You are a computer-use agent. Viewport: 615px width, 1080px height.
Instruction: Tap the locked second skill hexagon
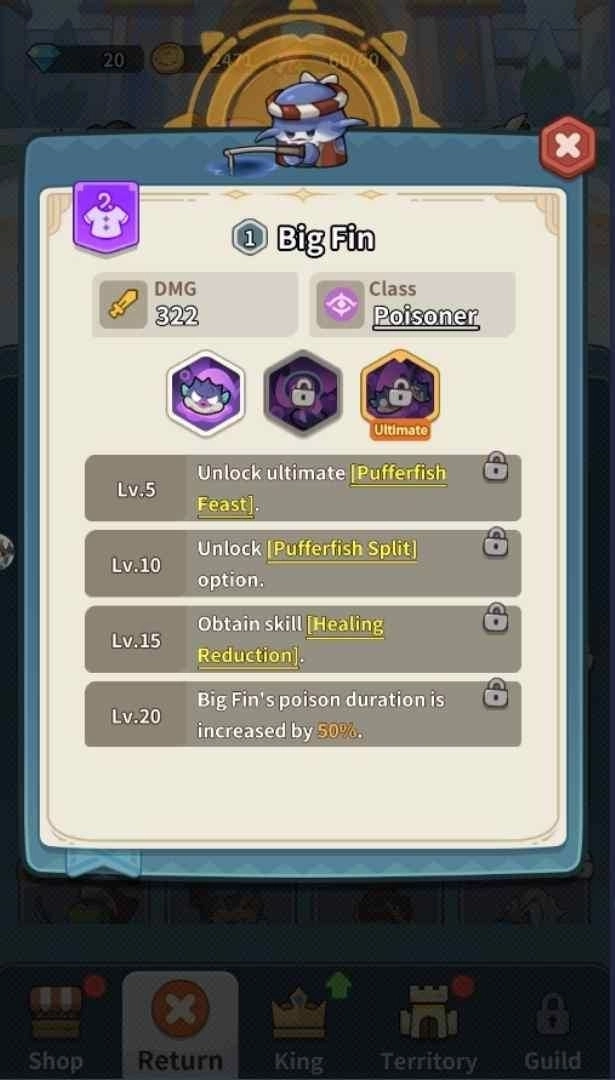coord(303,393)
